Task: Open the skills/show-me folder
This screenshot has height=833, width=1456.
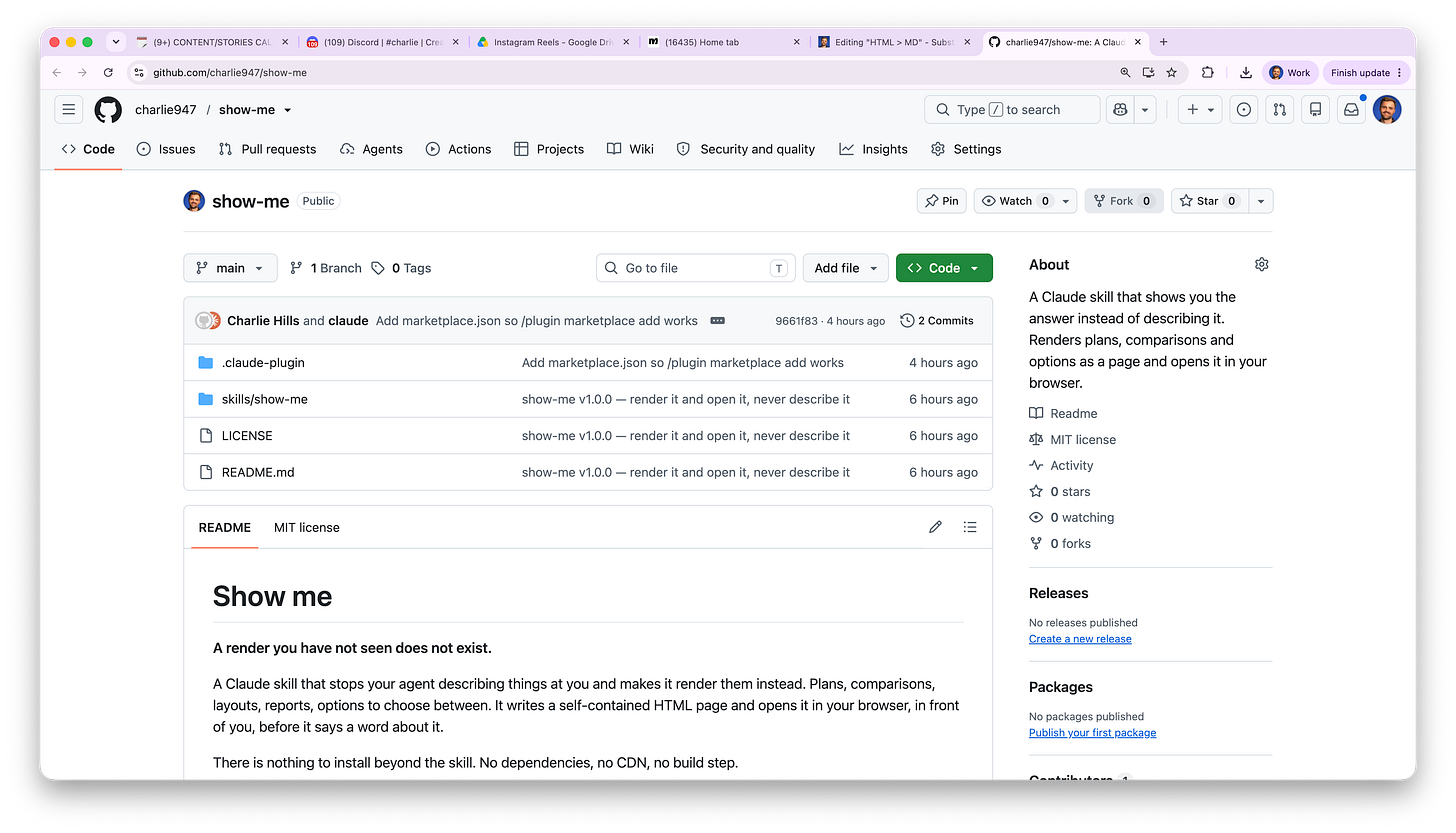Action: pos(265,399)
